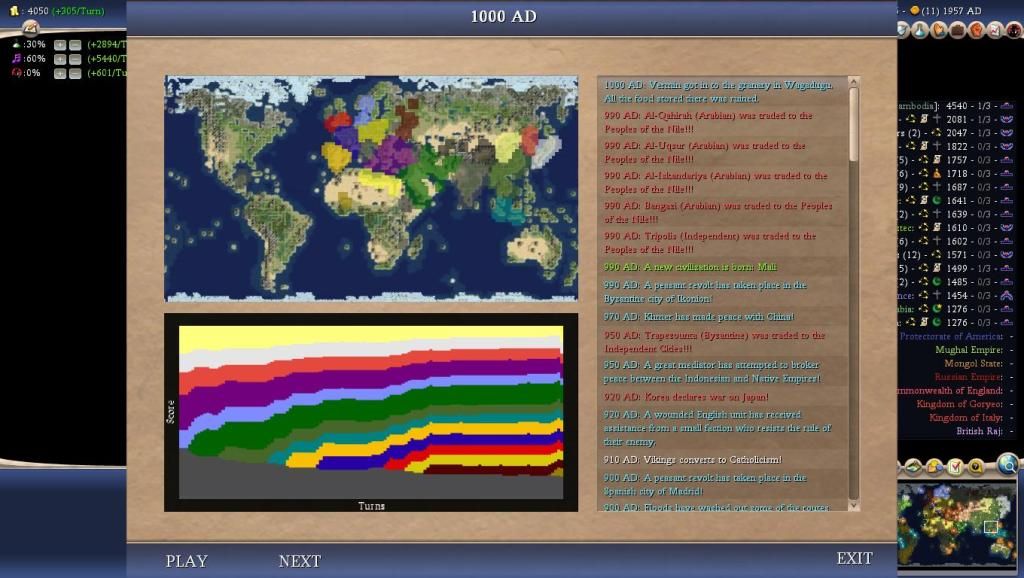Increase research rate with plus button
Screen dimensions: 1024x578
point(60,45)
